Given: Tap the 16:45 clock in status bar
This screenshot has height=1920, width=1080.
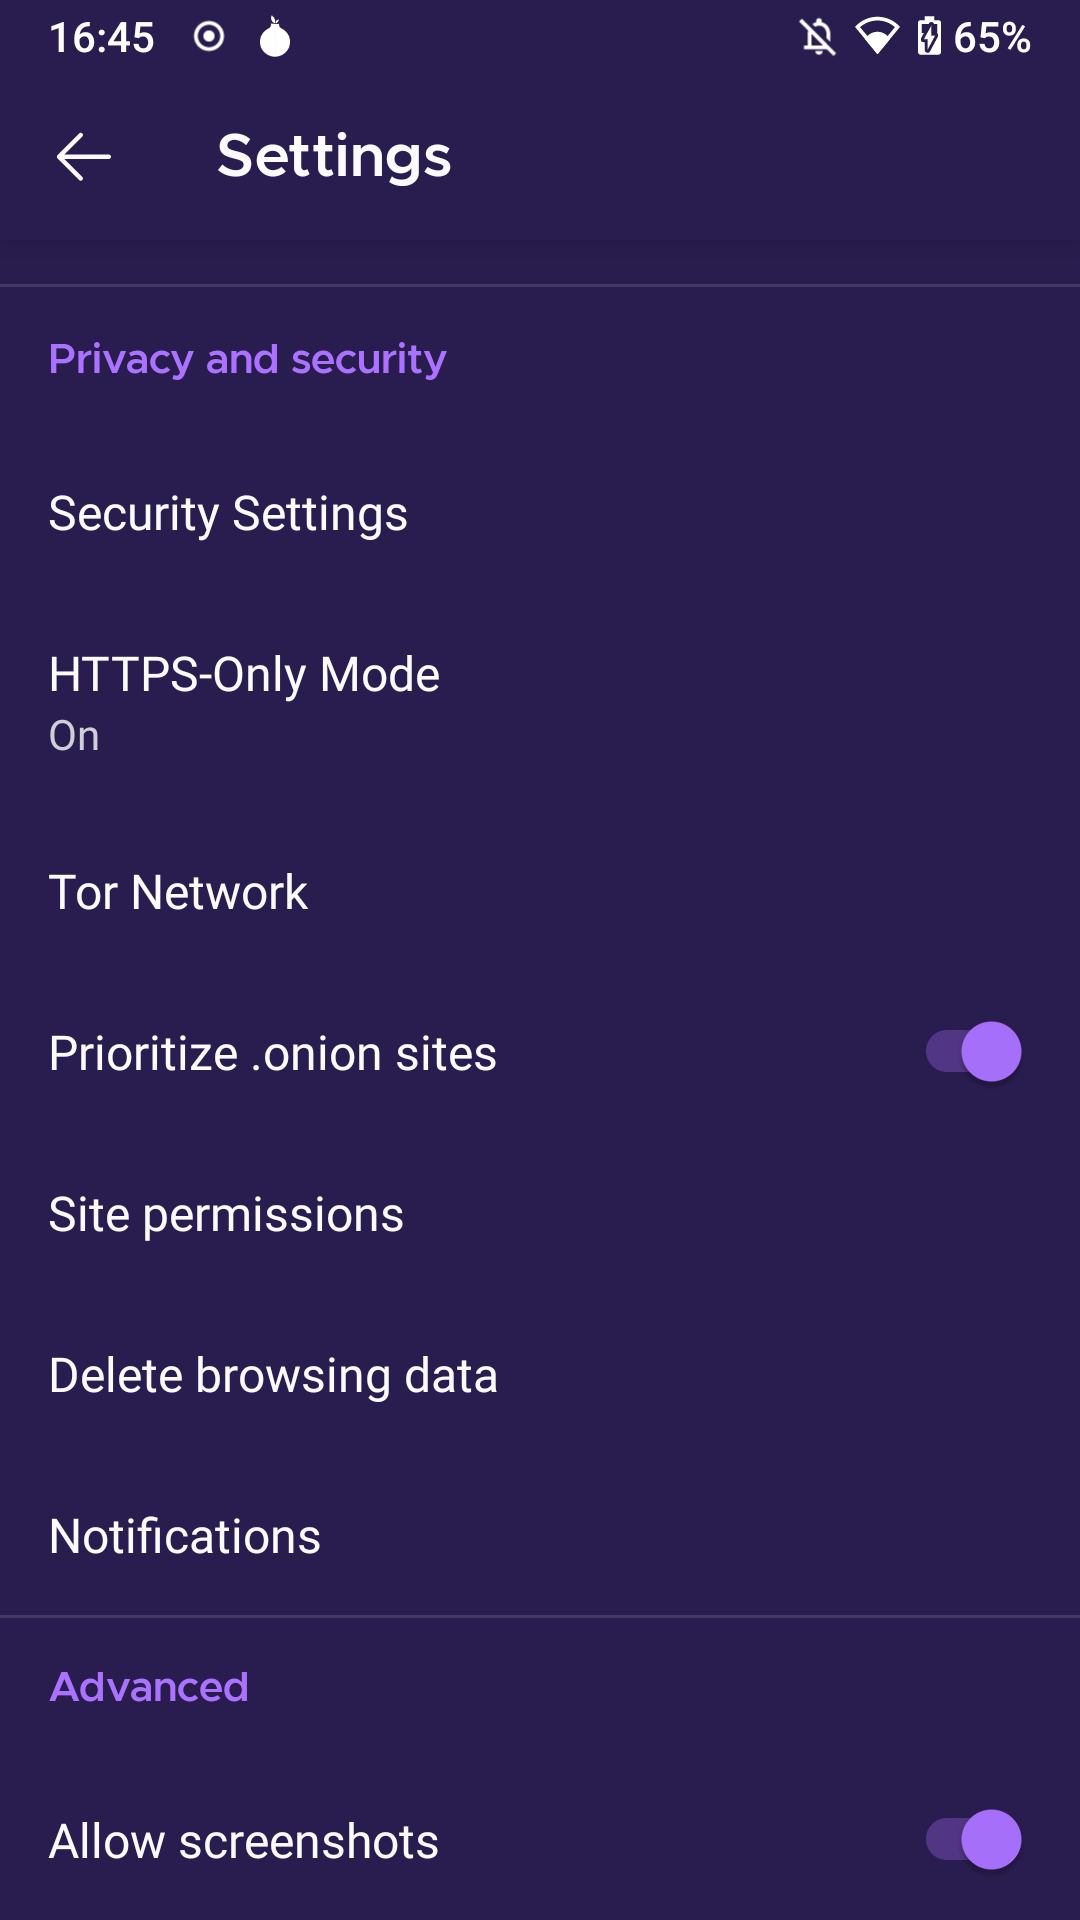Looking at the screenshot, I should (102, 38).
